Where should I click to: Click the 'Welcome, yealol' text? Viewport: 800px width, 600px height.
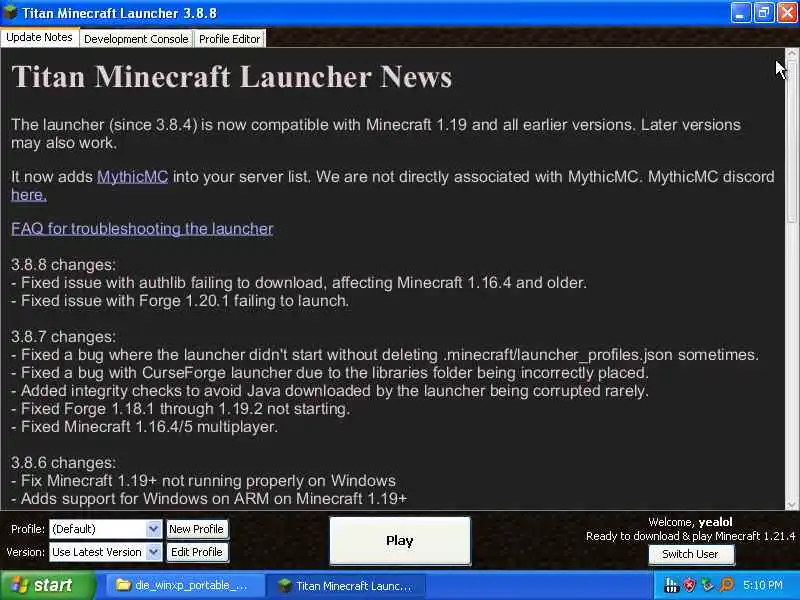[690, 522]
